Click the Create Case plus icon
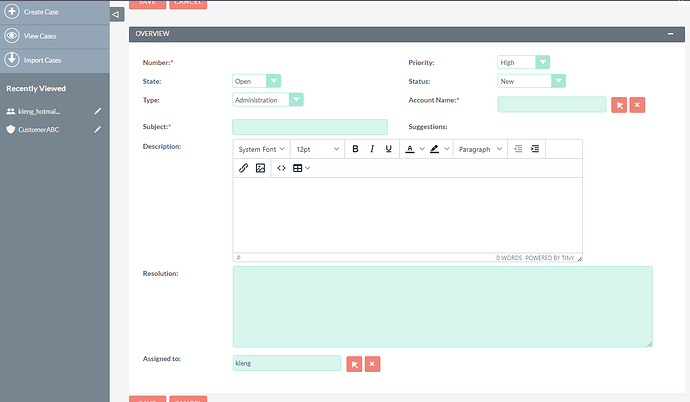 coord(12,11)
